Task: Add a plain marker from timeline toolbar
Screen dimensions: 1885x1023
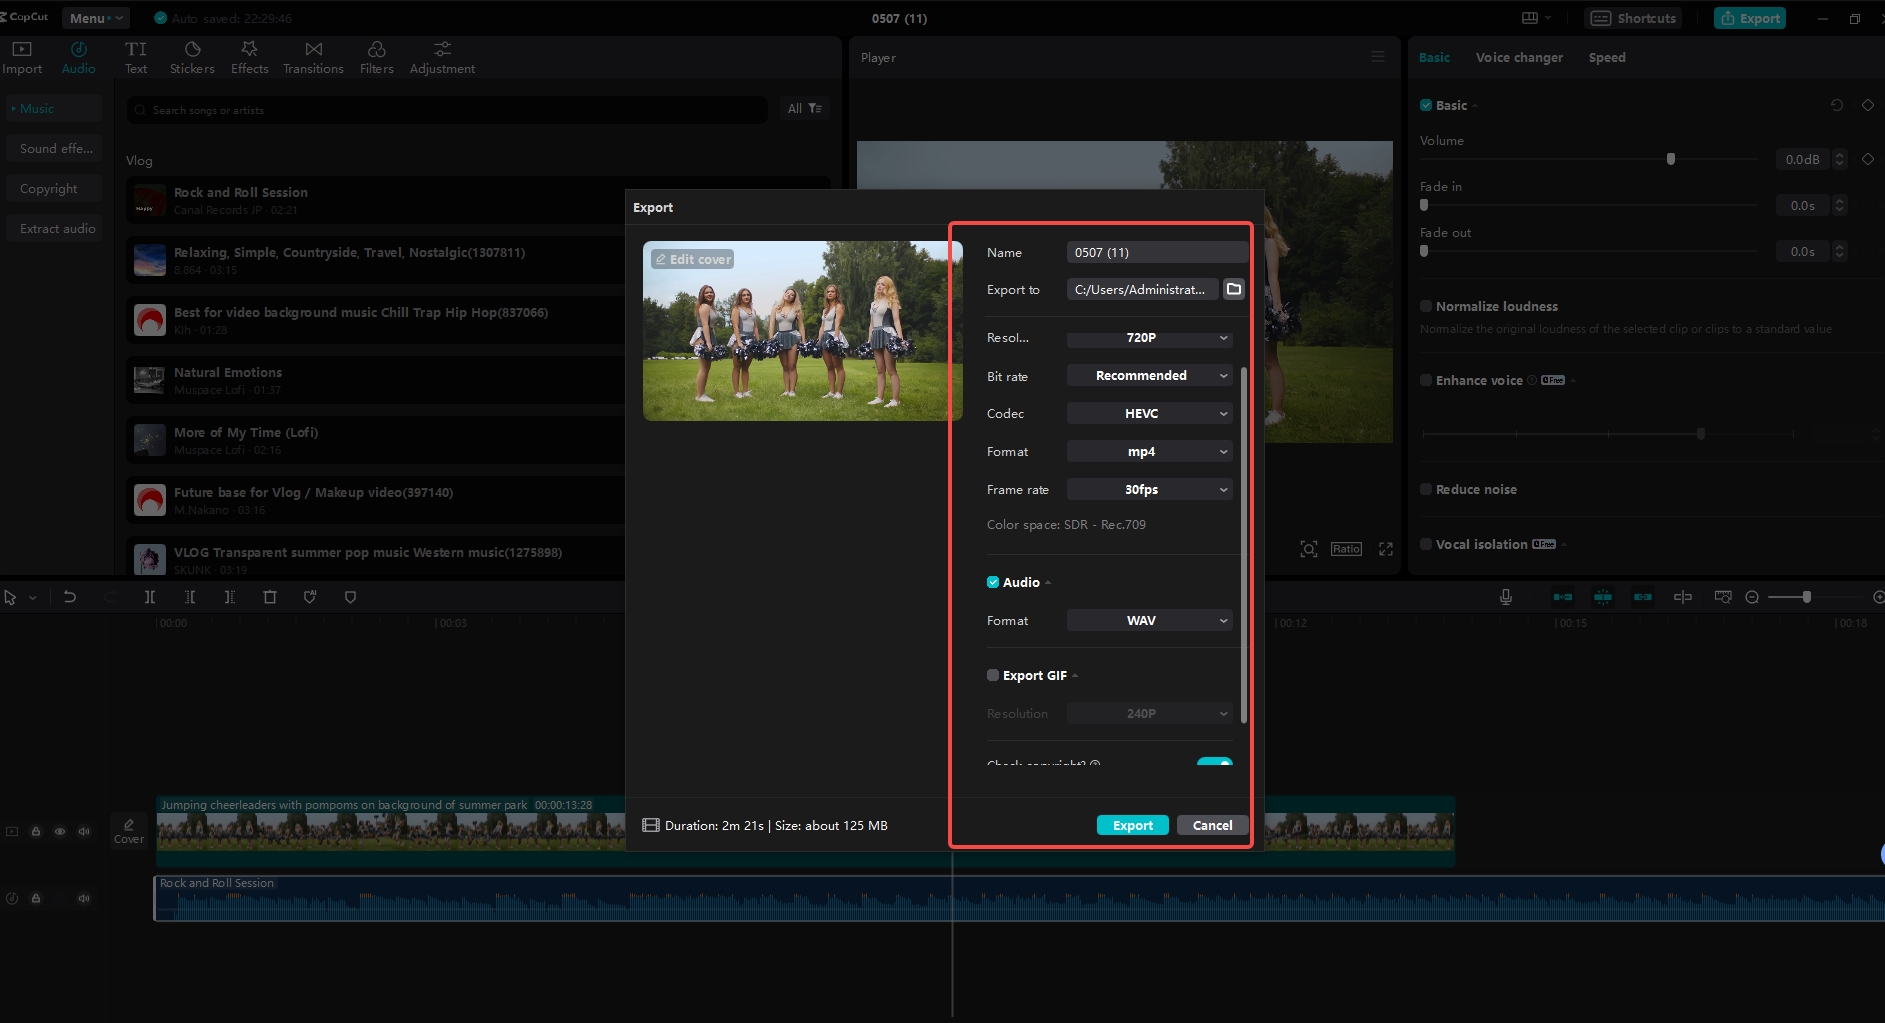Action: pos(350,597)
